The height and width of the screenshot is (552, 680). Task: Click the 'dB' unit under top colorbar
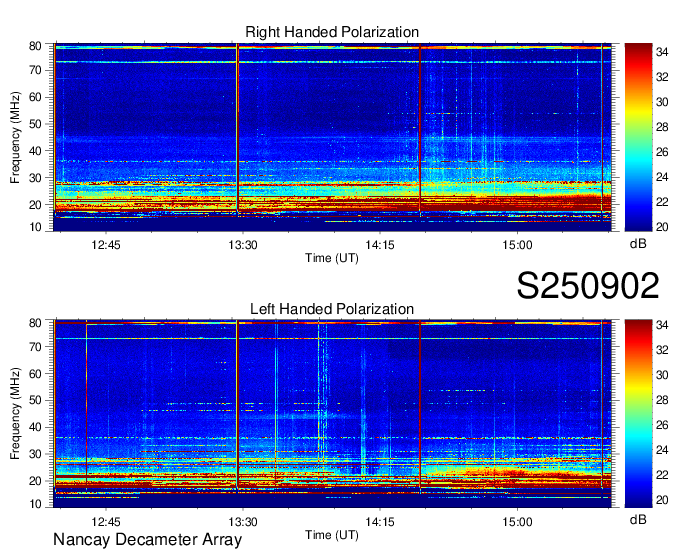tap(638, 243)
